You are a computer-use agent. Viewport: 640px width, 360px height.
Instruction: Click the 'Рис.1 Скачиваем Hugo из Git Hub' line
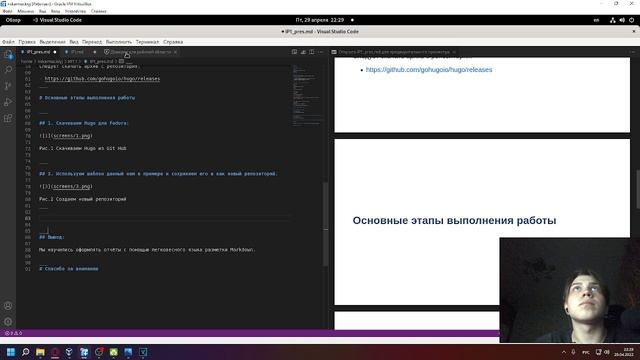point(83,148)
